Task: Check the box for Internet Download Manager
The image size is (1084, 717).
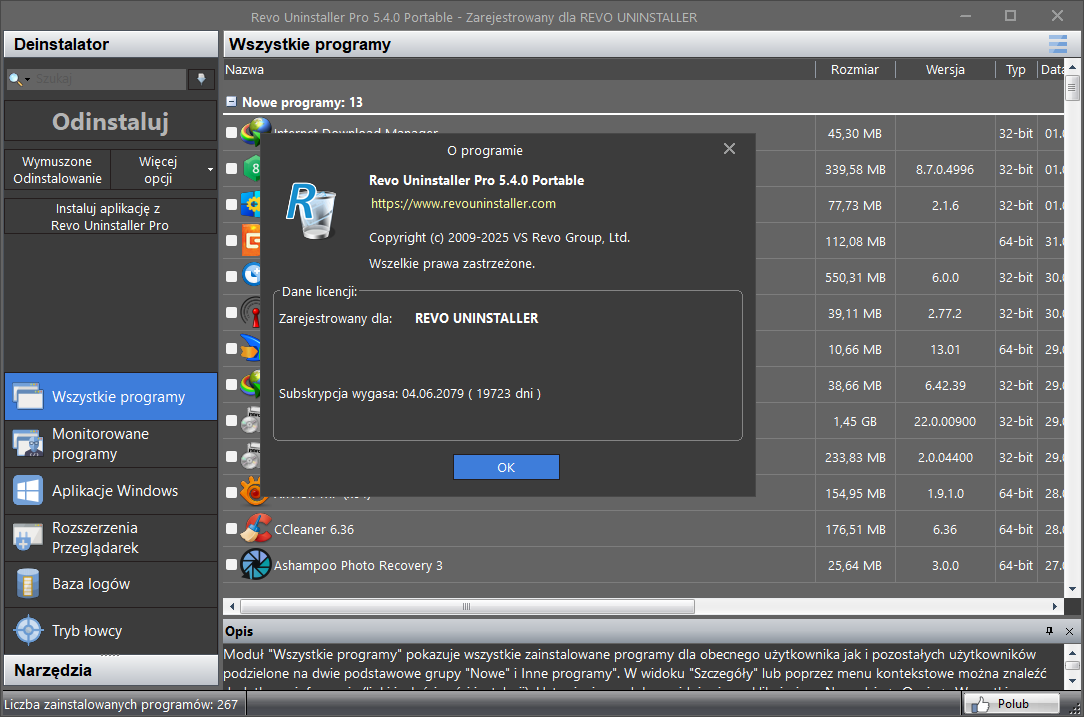Action: [x=232, y=133]
